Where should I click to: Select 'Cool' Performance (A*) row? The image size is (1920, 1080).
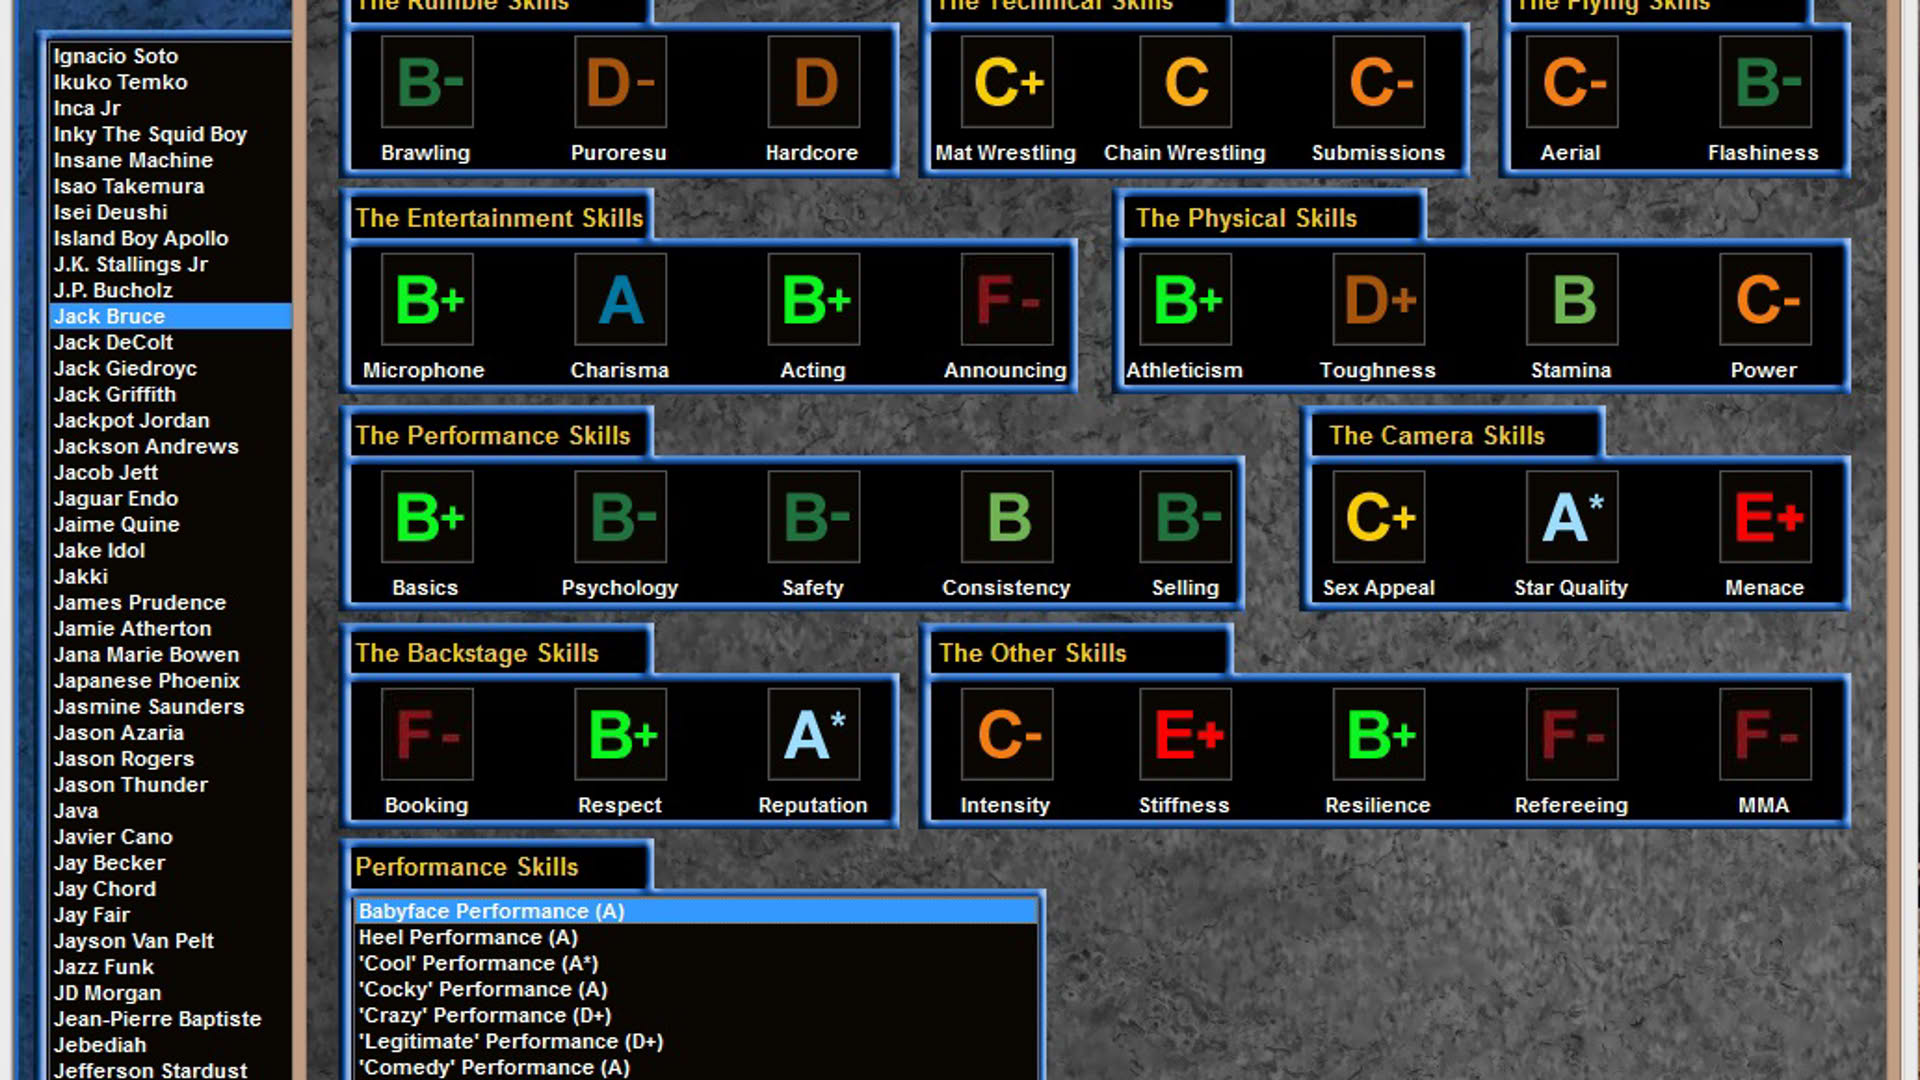(x=696, y=963)
